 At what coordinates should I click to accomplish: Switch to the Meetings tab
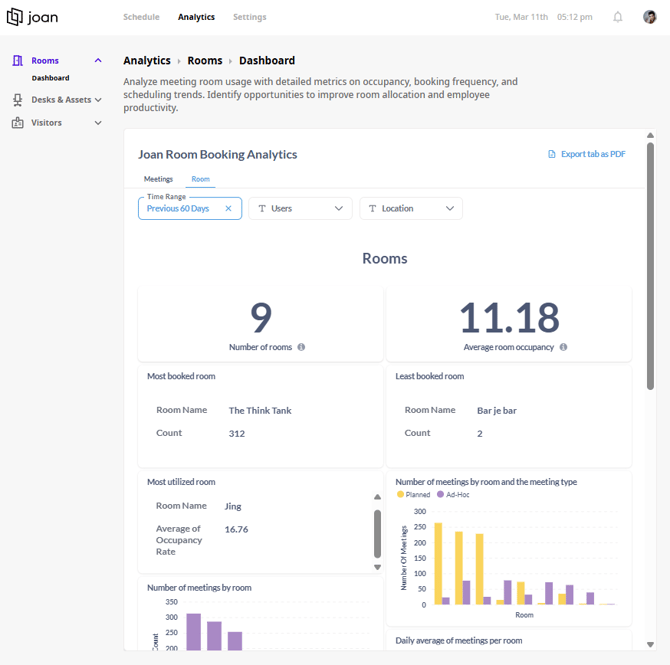[x=158, y=179]
